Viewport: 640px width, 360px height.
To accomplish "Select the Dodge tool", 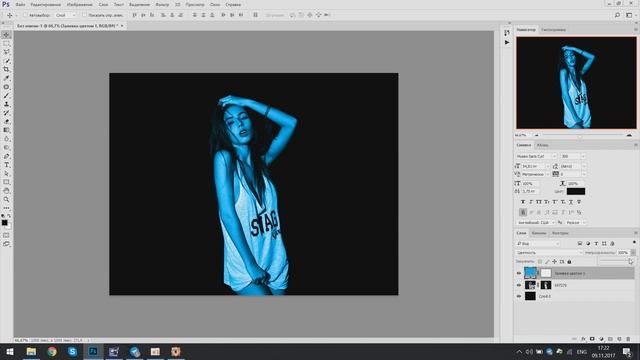I will point(6,147).
